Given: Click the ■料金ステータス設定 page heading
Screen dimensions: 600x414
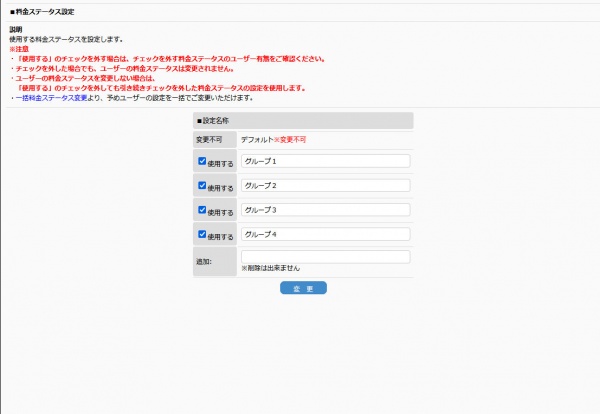Looking at the screenshot, I should coord(45,11).
